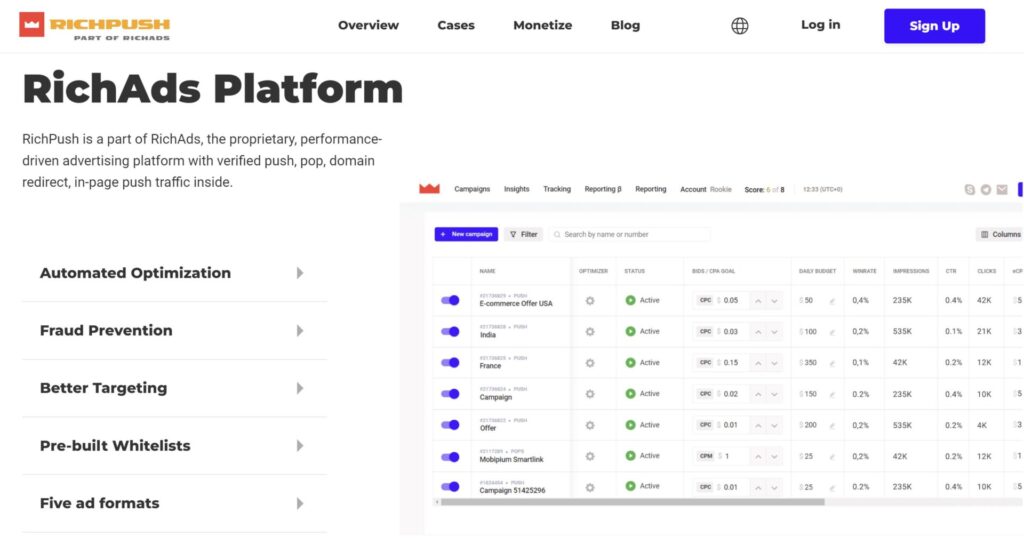Click CPC bid type for India row
The height and width of the screenshot is (560, 1024).
(x=705, y=332)
